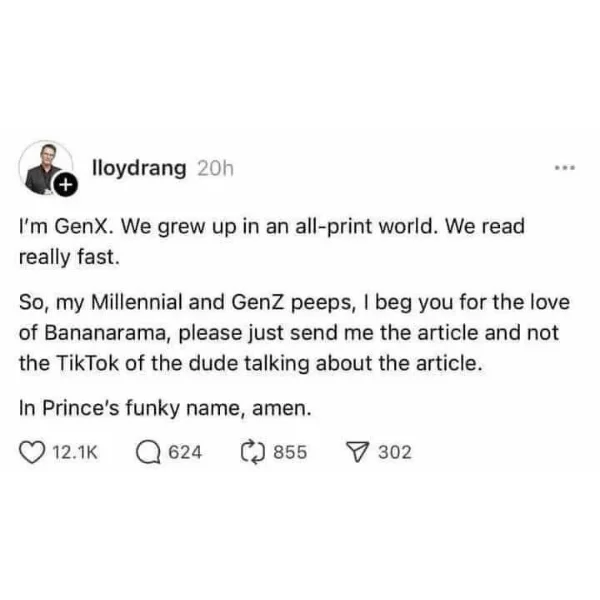Click the 20h timestamp
The width and height of the screenshot is (600, 600).
tap(214, 168)
